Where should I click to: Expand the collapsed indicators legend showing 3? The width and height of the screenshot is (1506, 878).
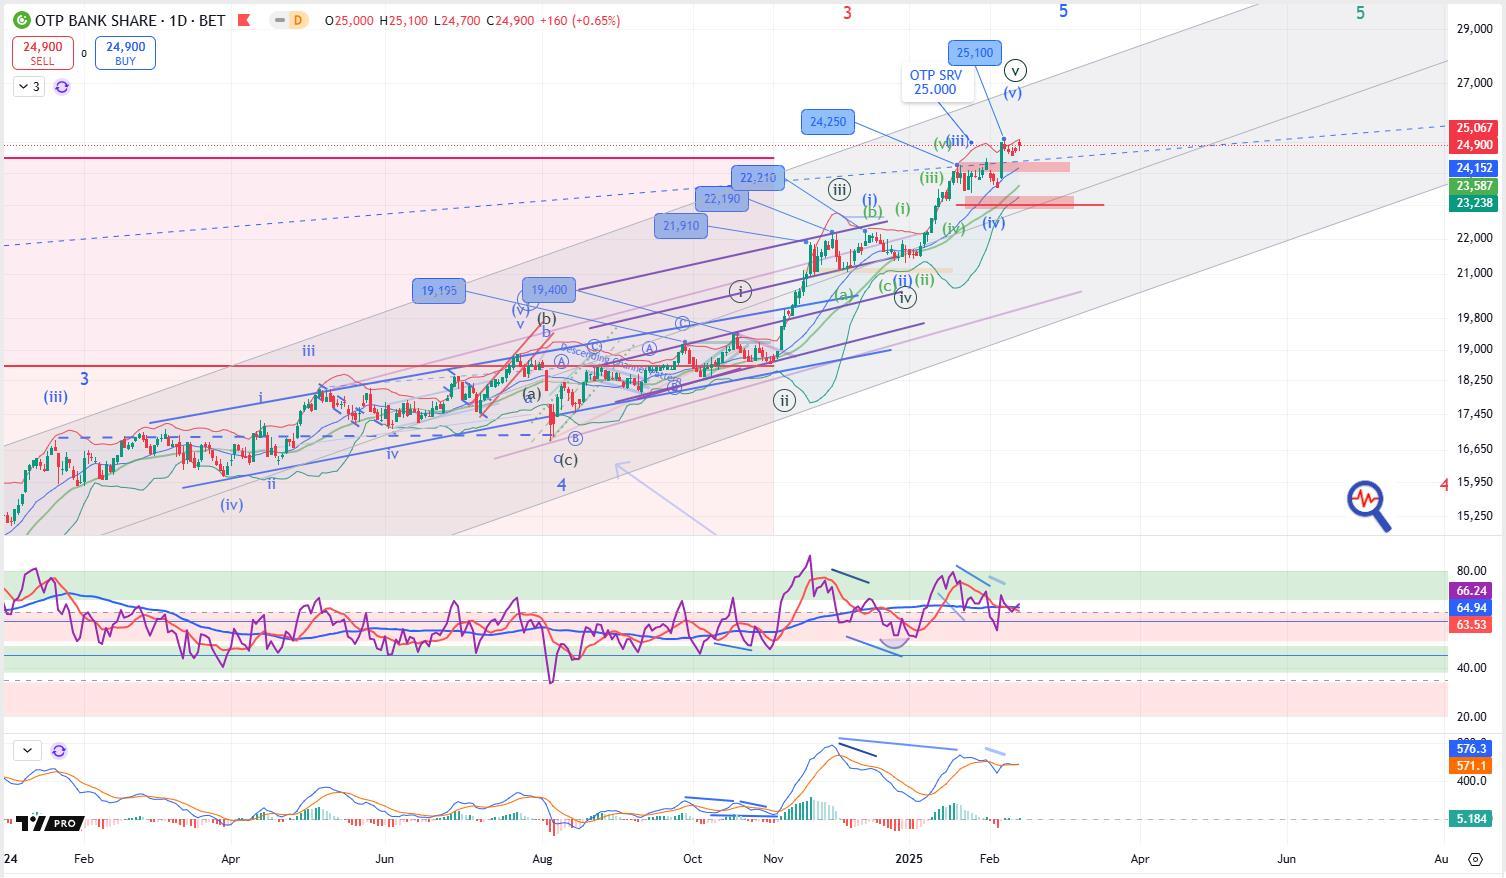coord(29,87)
